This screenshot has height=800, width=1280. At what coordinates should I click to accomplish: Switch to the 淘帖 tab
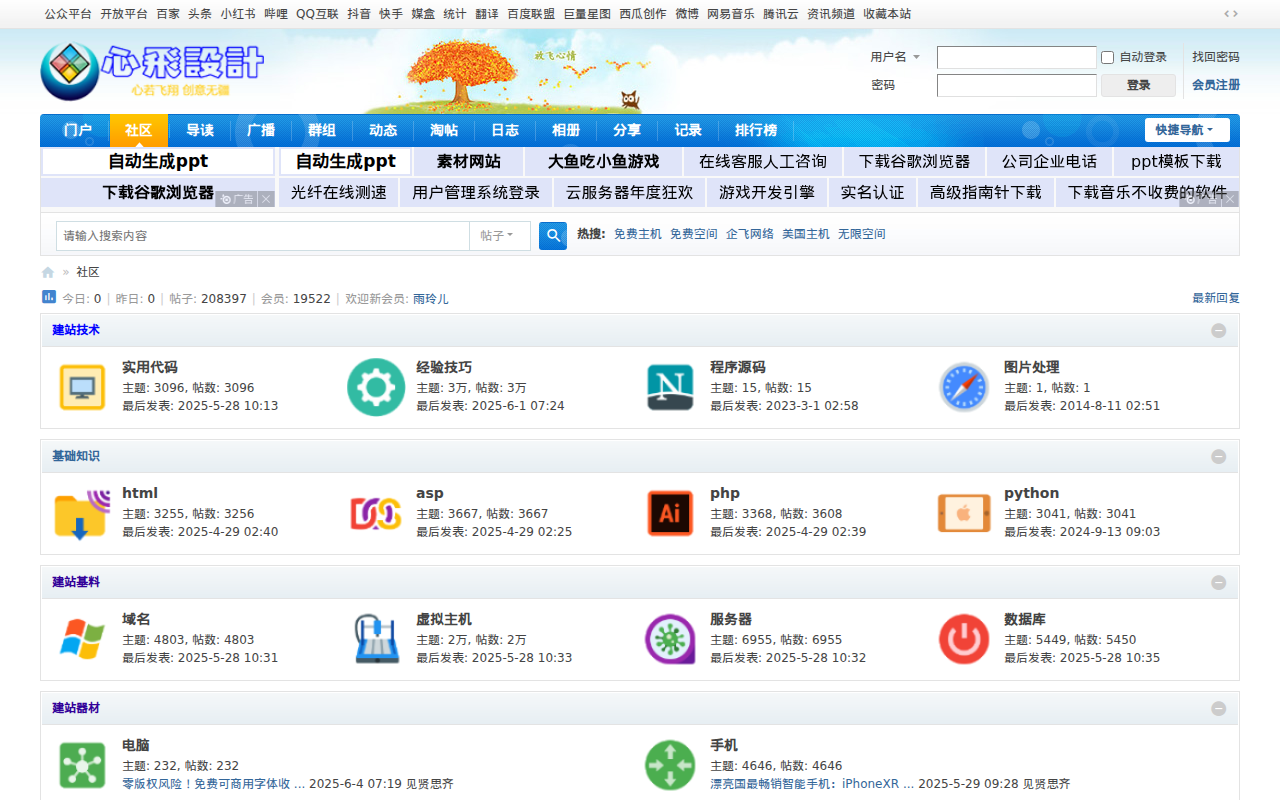pyautogui.click(x=444, y=130)
